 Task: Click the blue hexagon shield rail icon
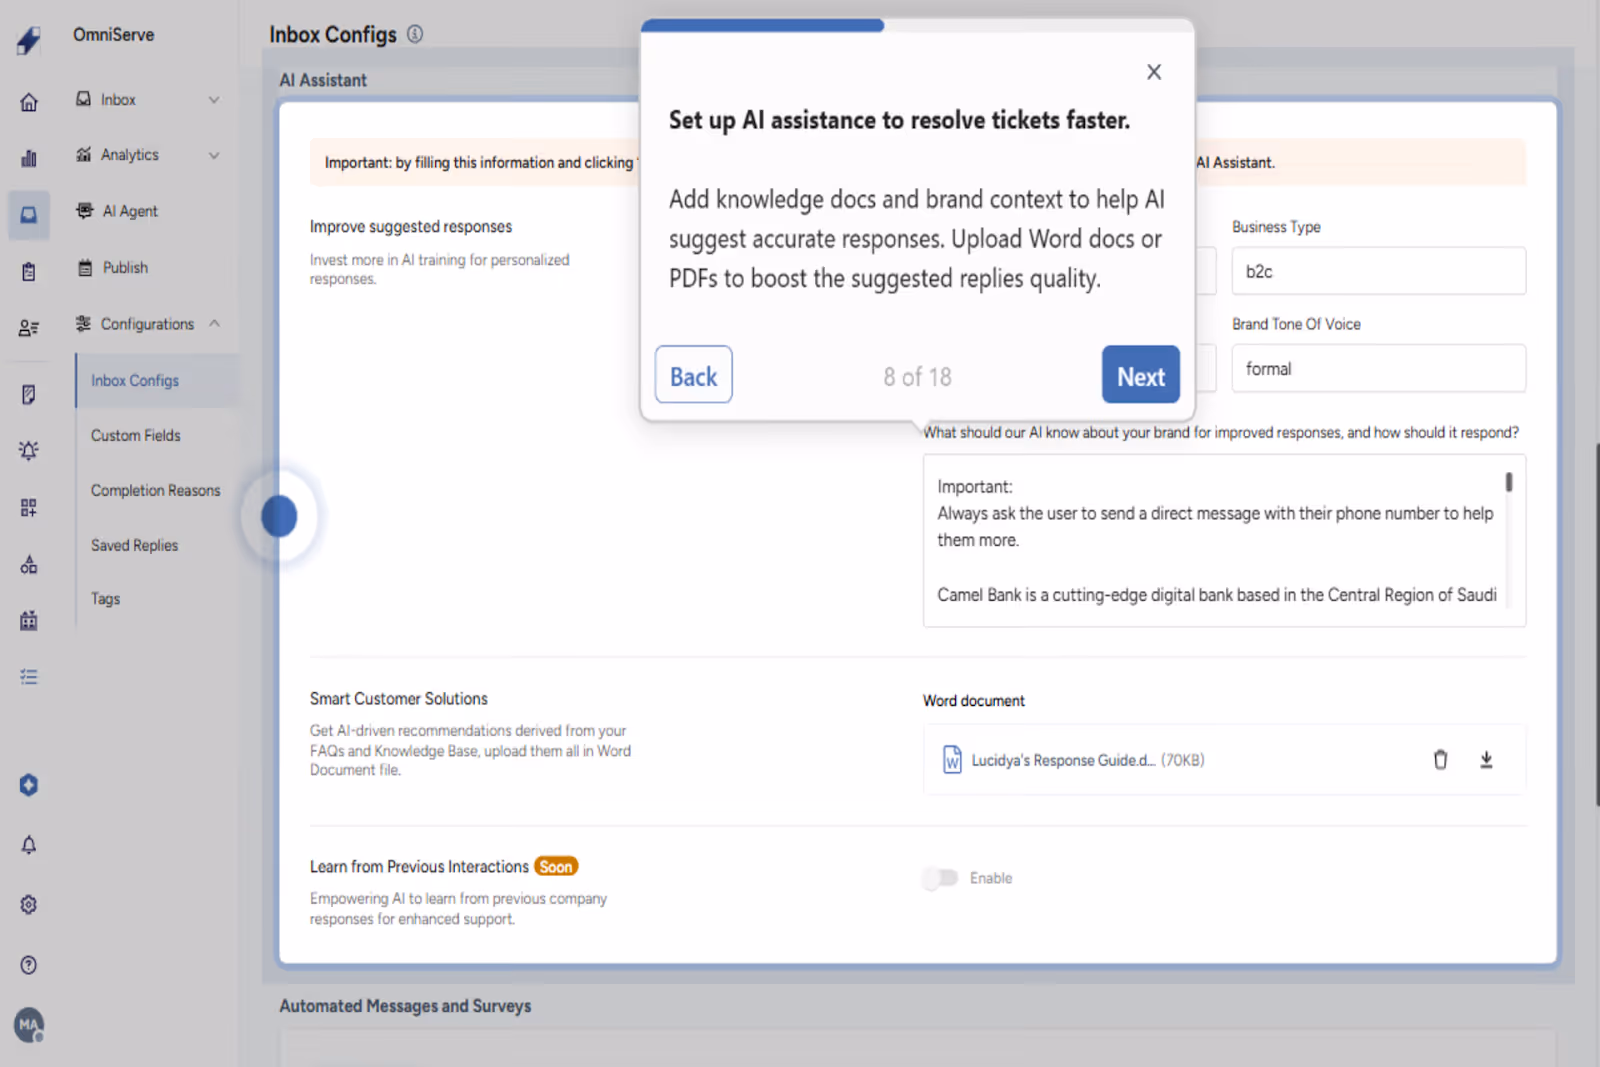(x=29, y=785)
